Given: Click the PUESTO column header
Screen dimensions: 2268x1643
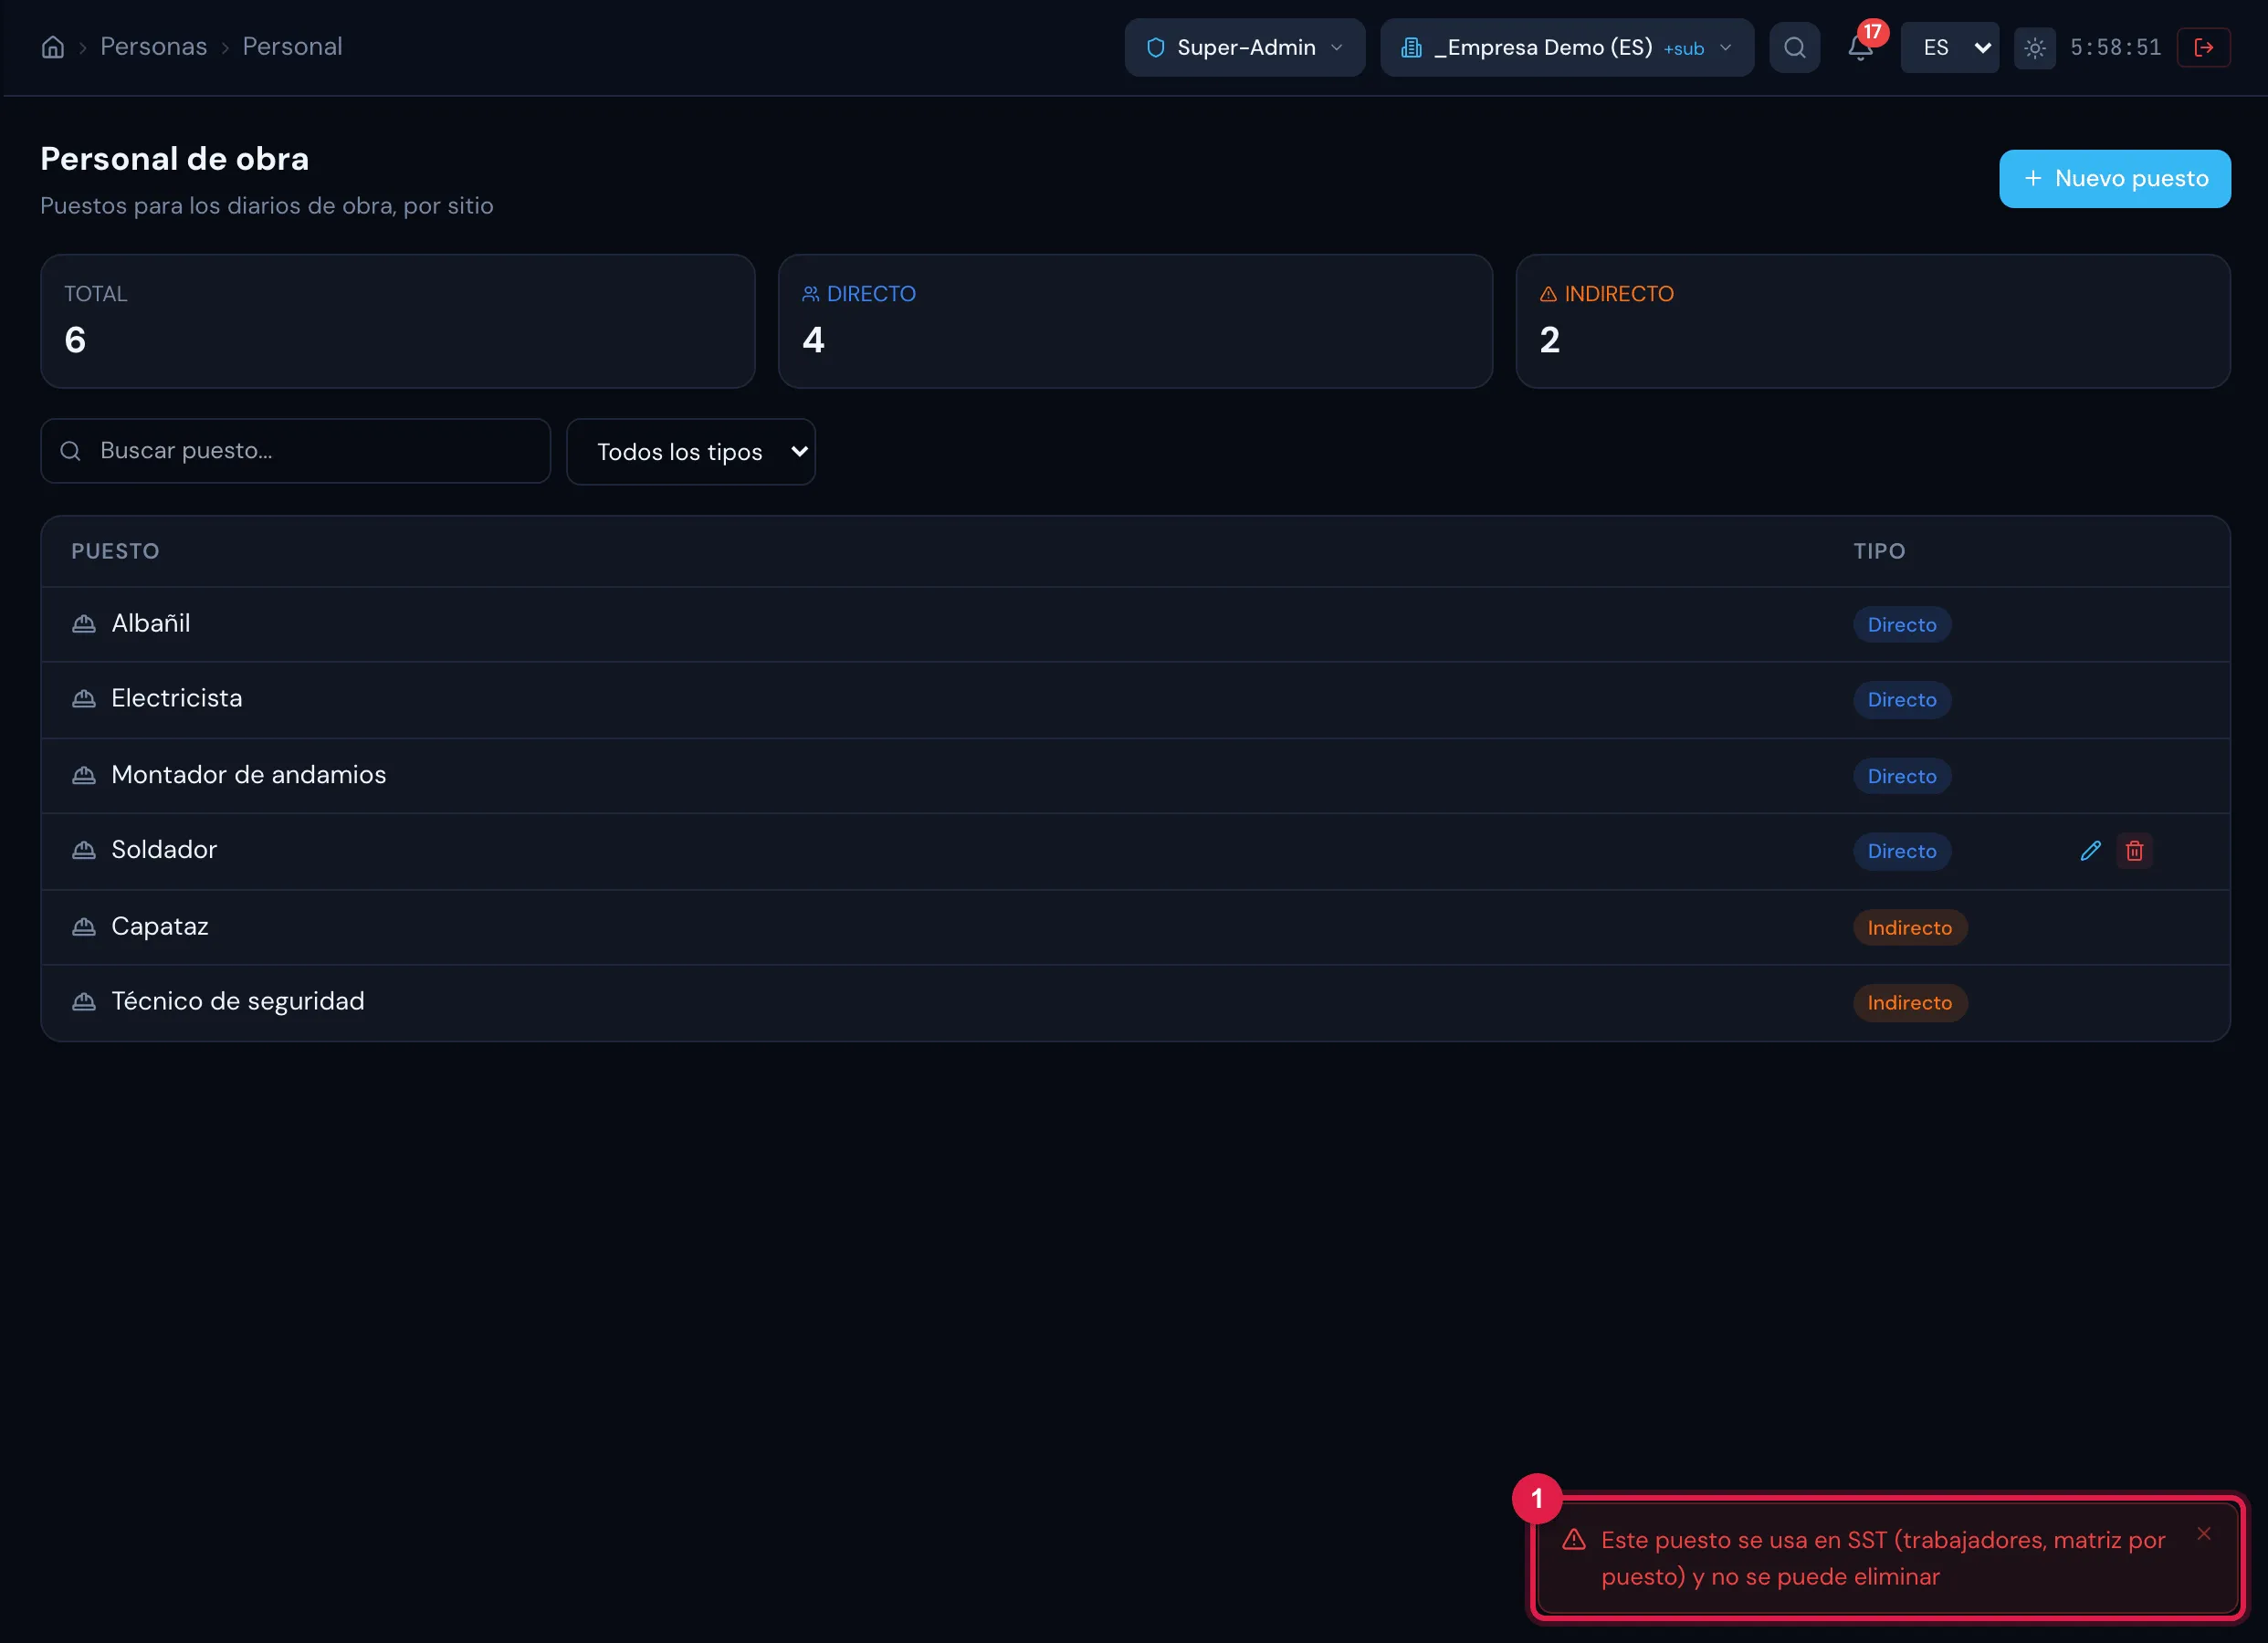Looking at the screenshot, I should [115, 551].
